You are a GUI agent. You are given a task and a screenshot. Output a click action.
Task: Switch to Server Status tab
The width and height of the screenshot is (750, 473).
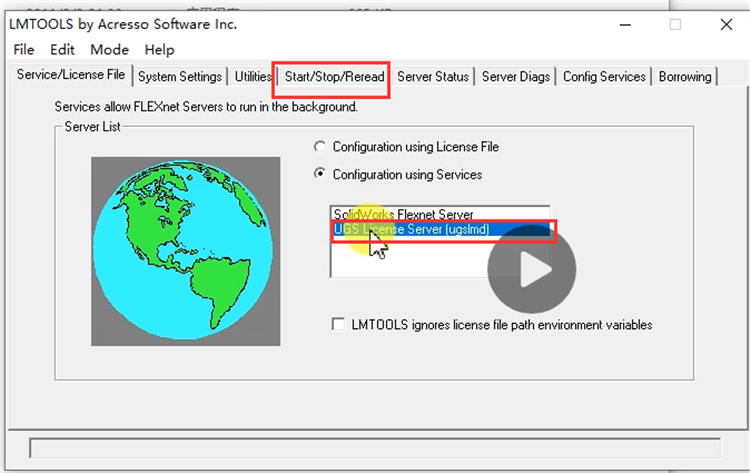coord(433,77)
